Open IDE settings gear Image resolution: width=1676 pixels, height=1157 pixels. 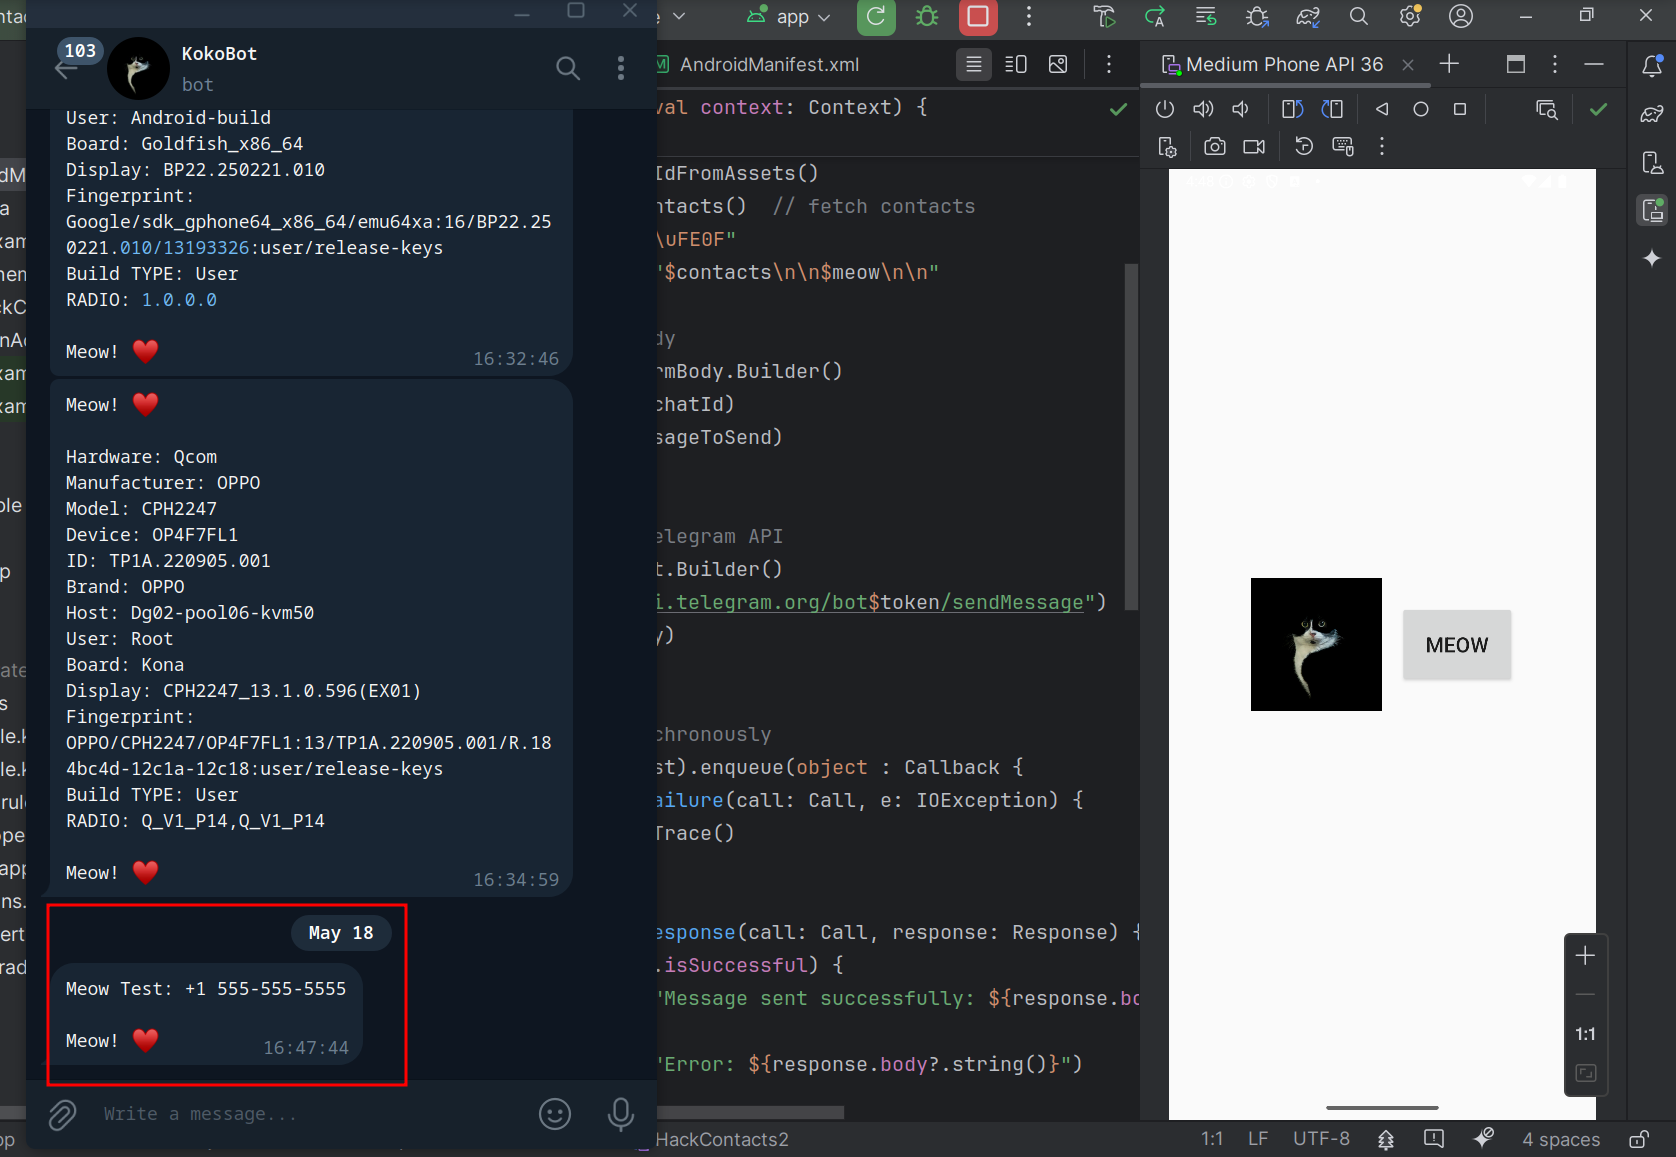(1410, 17)
